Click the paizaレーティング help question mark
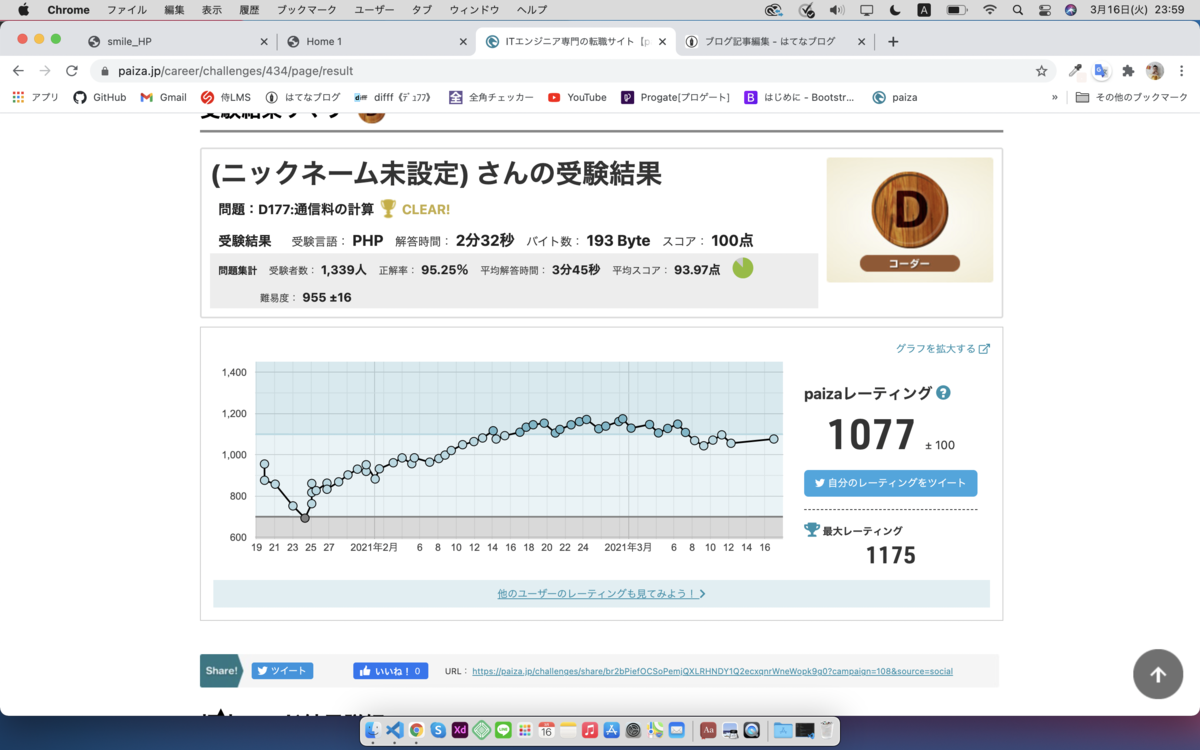The width and height of the screenshot is (1200, 750). click(943, 393)
